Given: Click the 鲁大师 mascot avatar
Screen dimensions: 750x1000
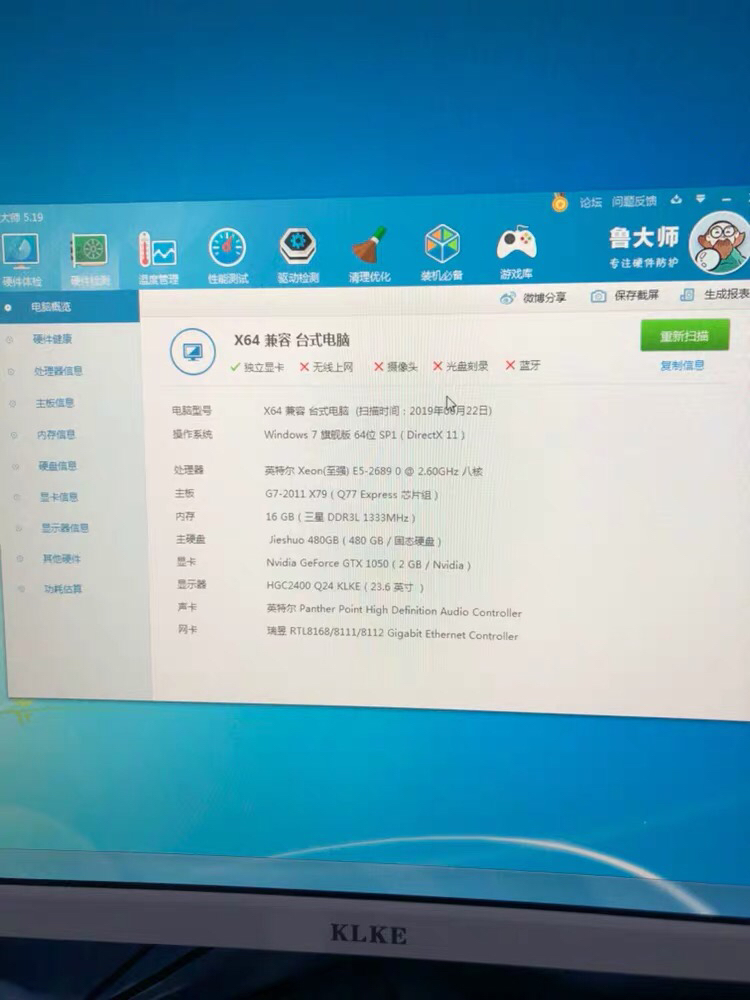Looking at the screenshot, I should (x=721, y=244).
